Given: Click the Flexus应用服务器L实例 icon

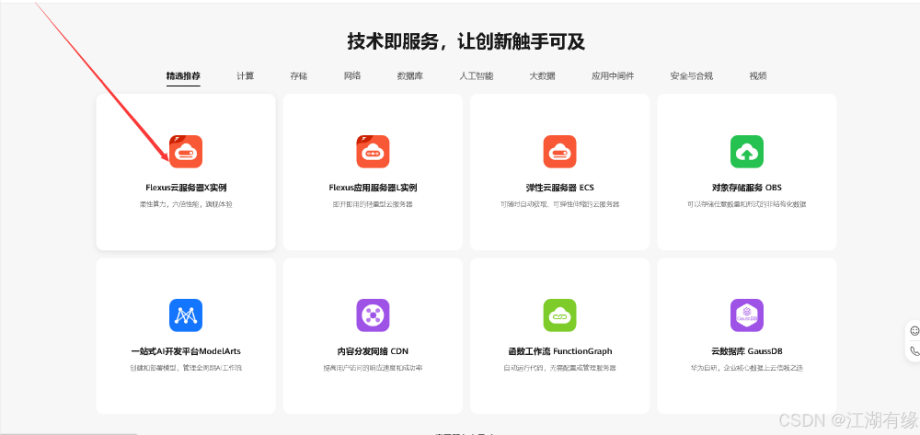Looking at the screenshot, I should (373, 151).
